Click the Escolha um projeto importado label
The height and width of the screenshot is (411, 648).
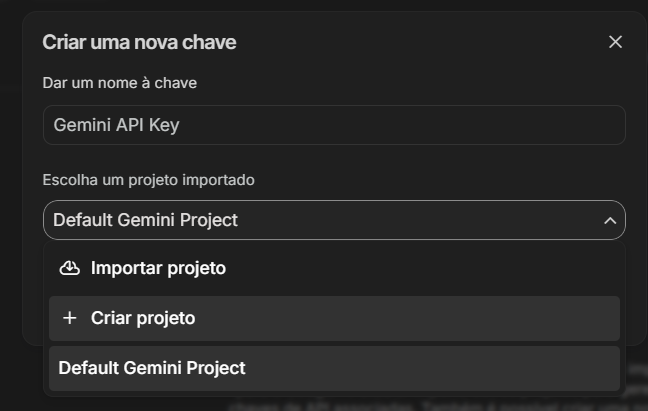click(148, 180)
